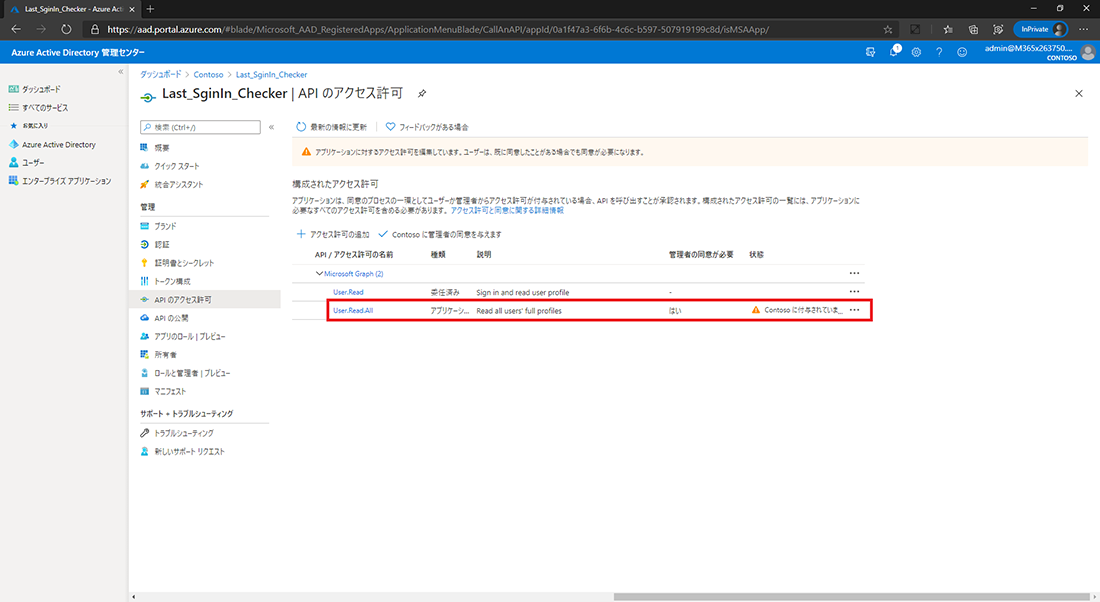
Task: Click Last_SginIn_Checker breadcrumb link
Action: 271,74
